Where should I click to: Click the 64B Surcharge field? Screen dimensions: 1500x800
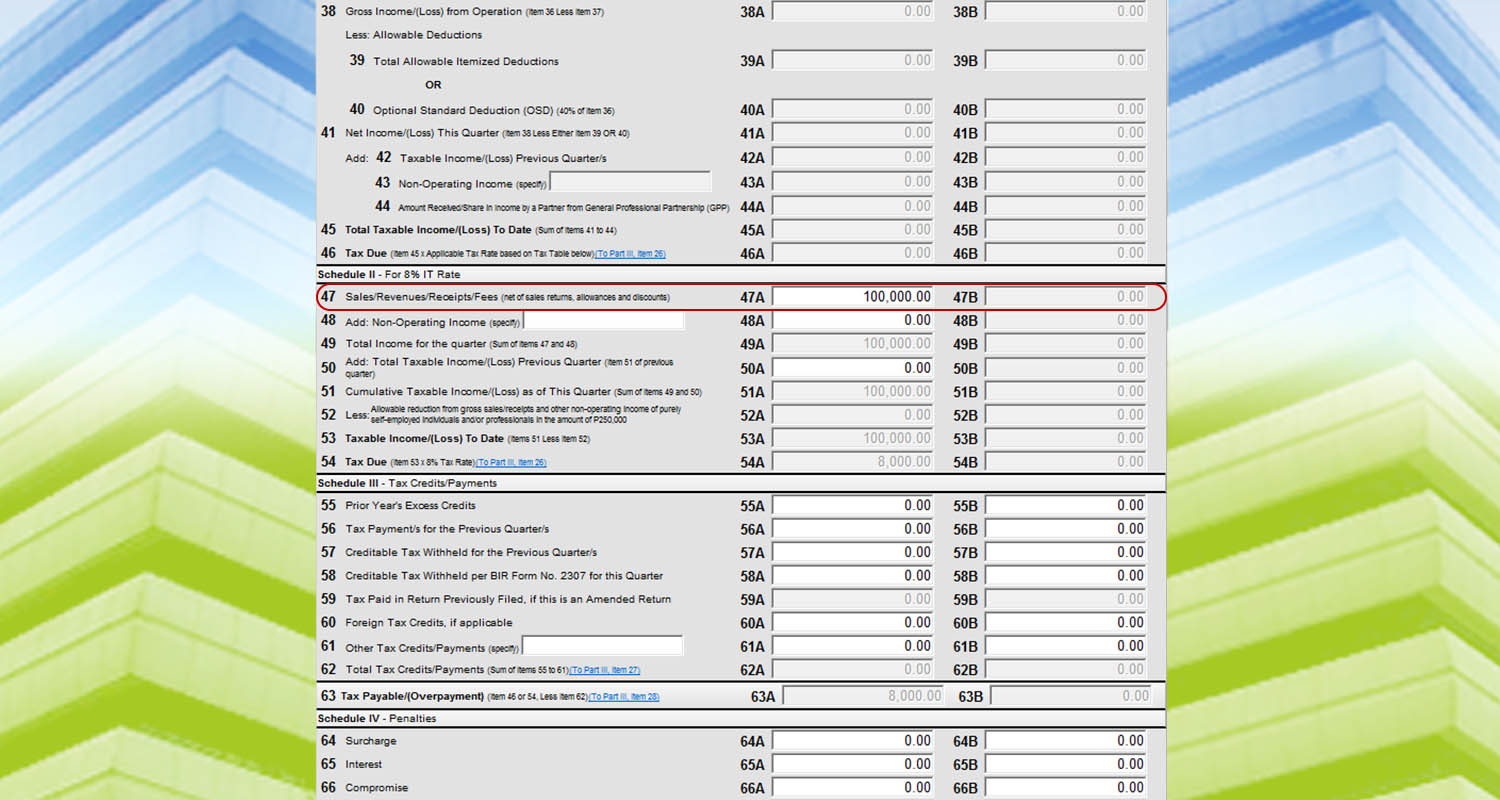[x=1066, y=741]
